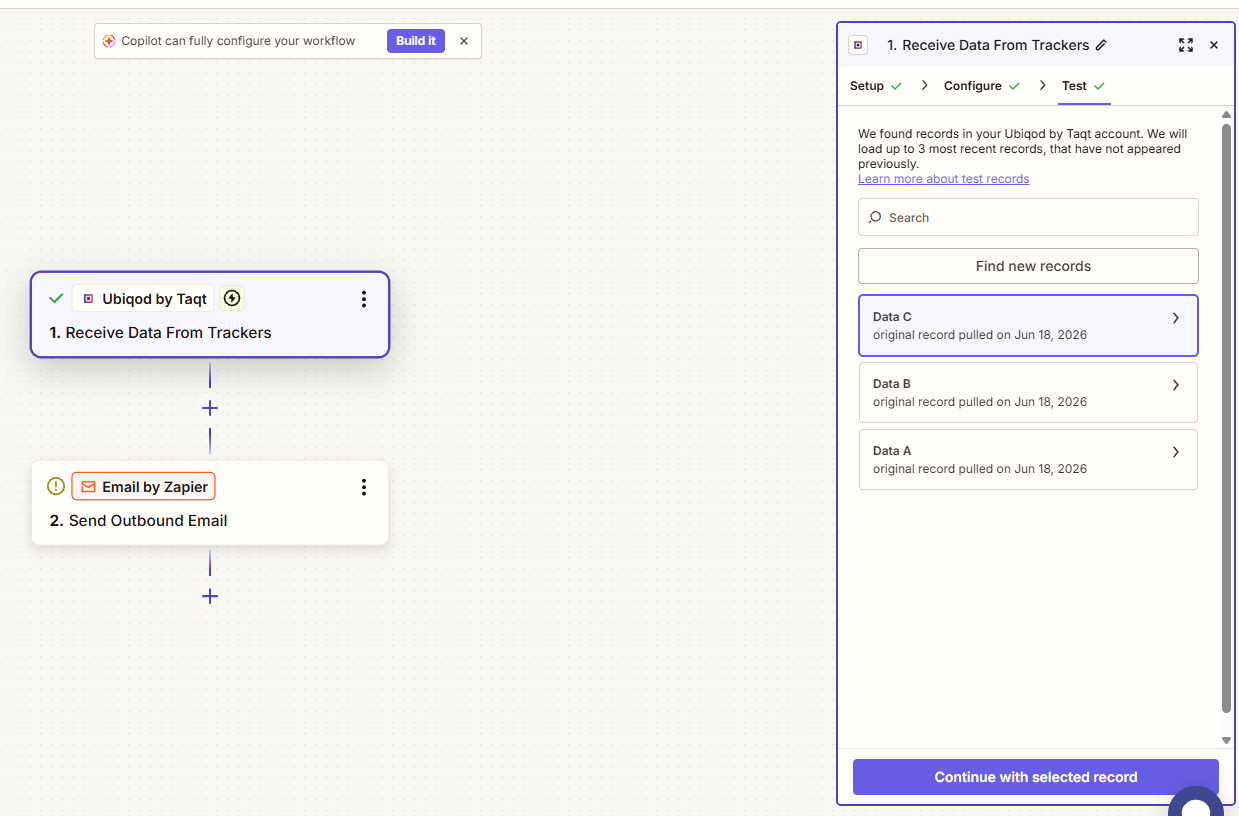
Task: Switch to the Setup tab
Action: pos(876,86)
